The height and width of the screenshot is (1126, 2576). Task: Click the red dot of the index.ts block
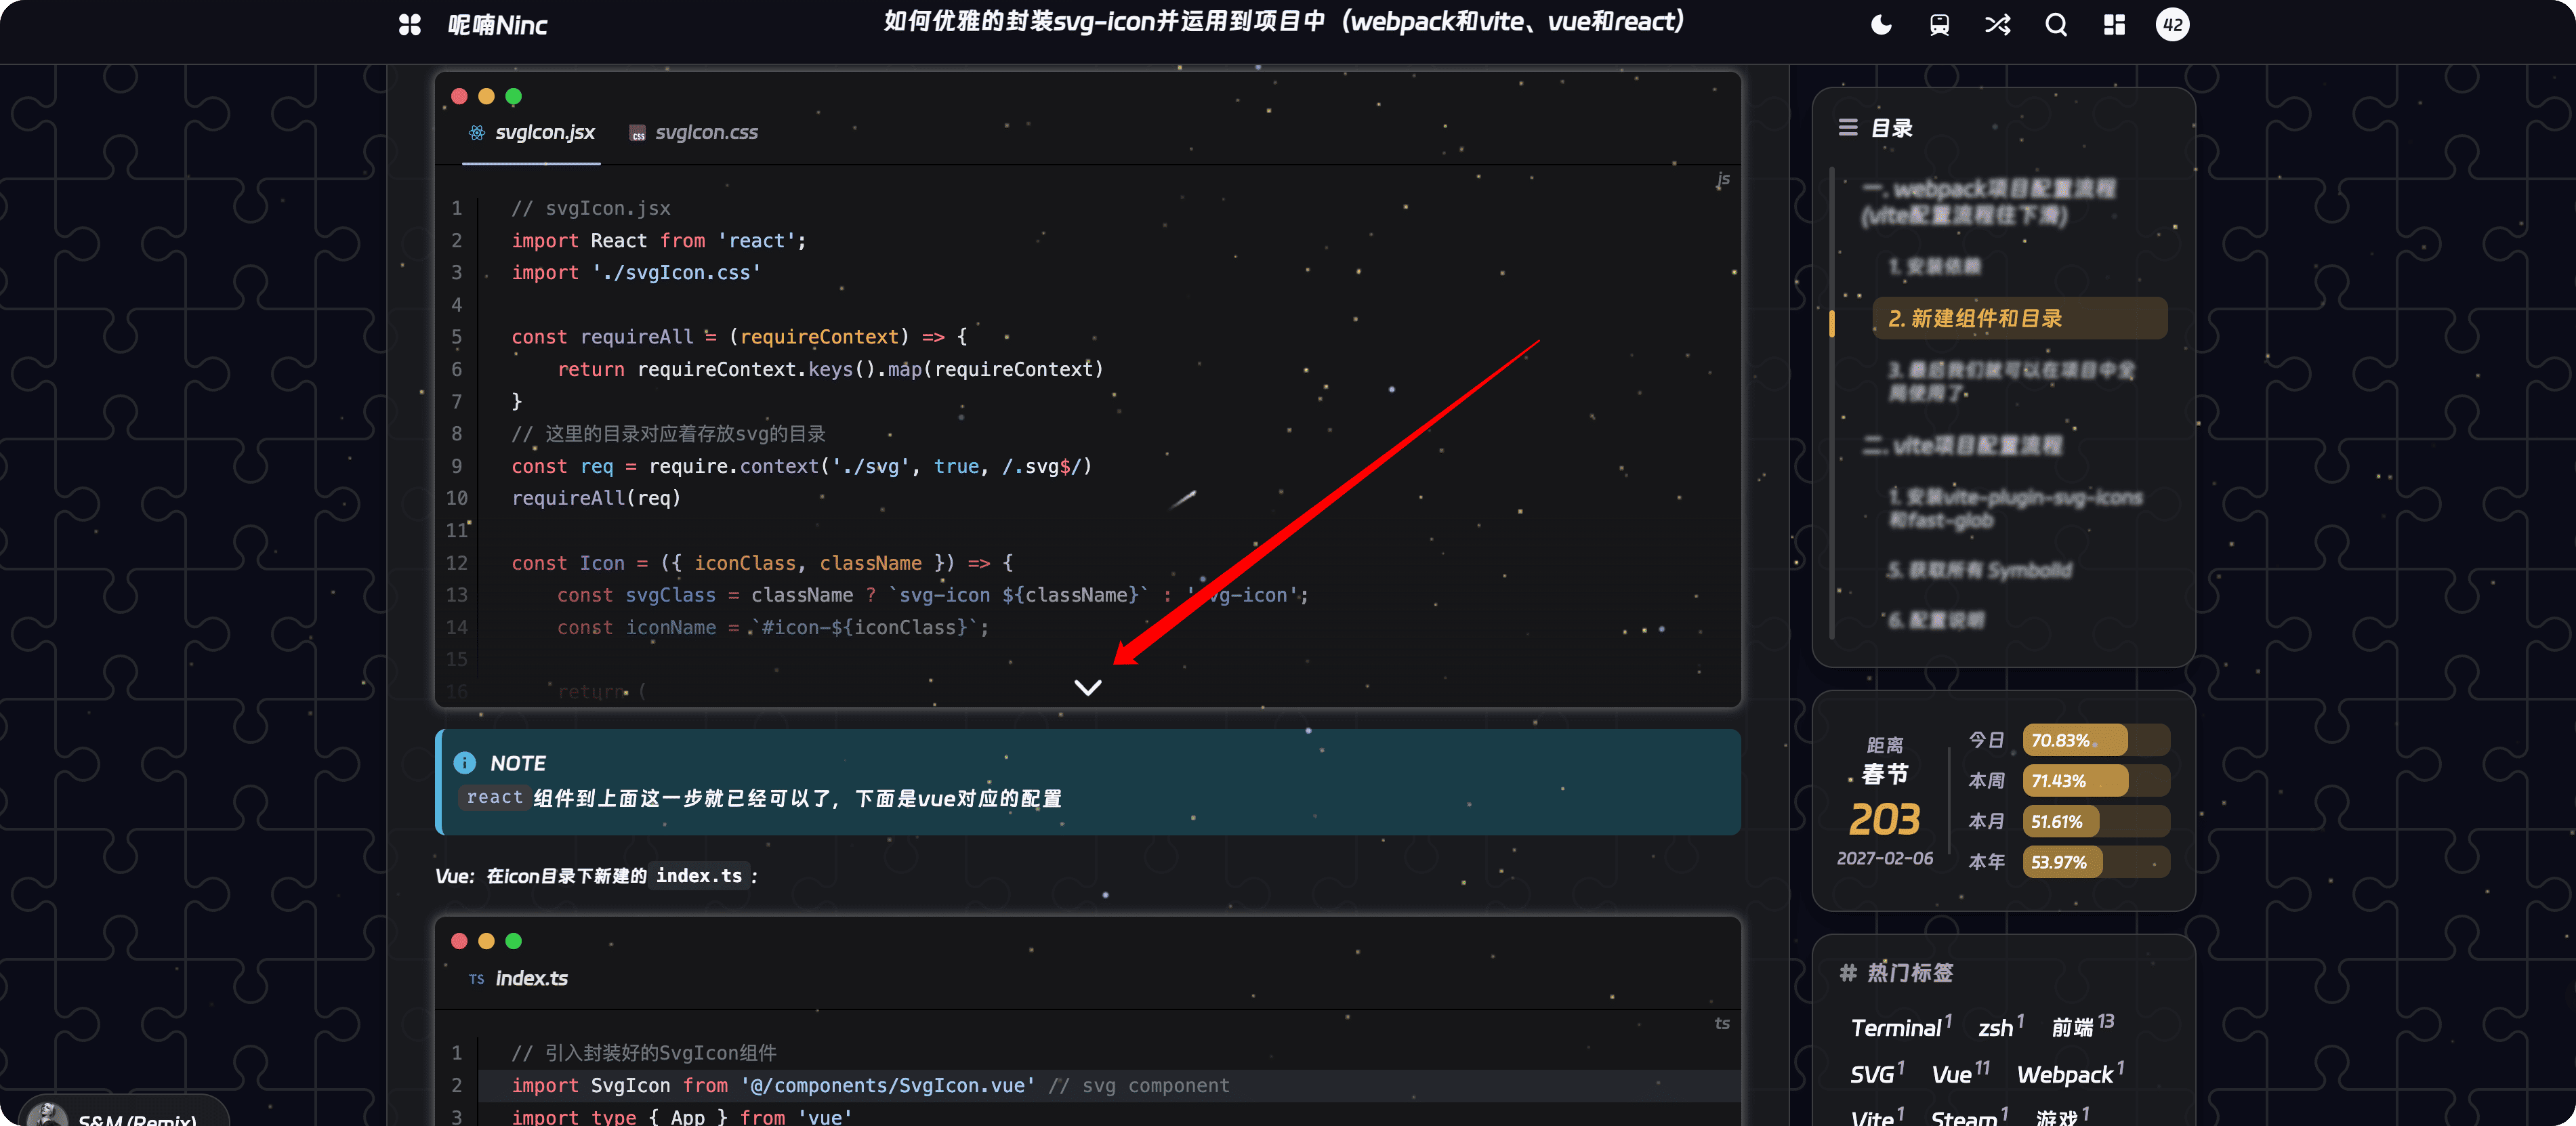(459, 940)
